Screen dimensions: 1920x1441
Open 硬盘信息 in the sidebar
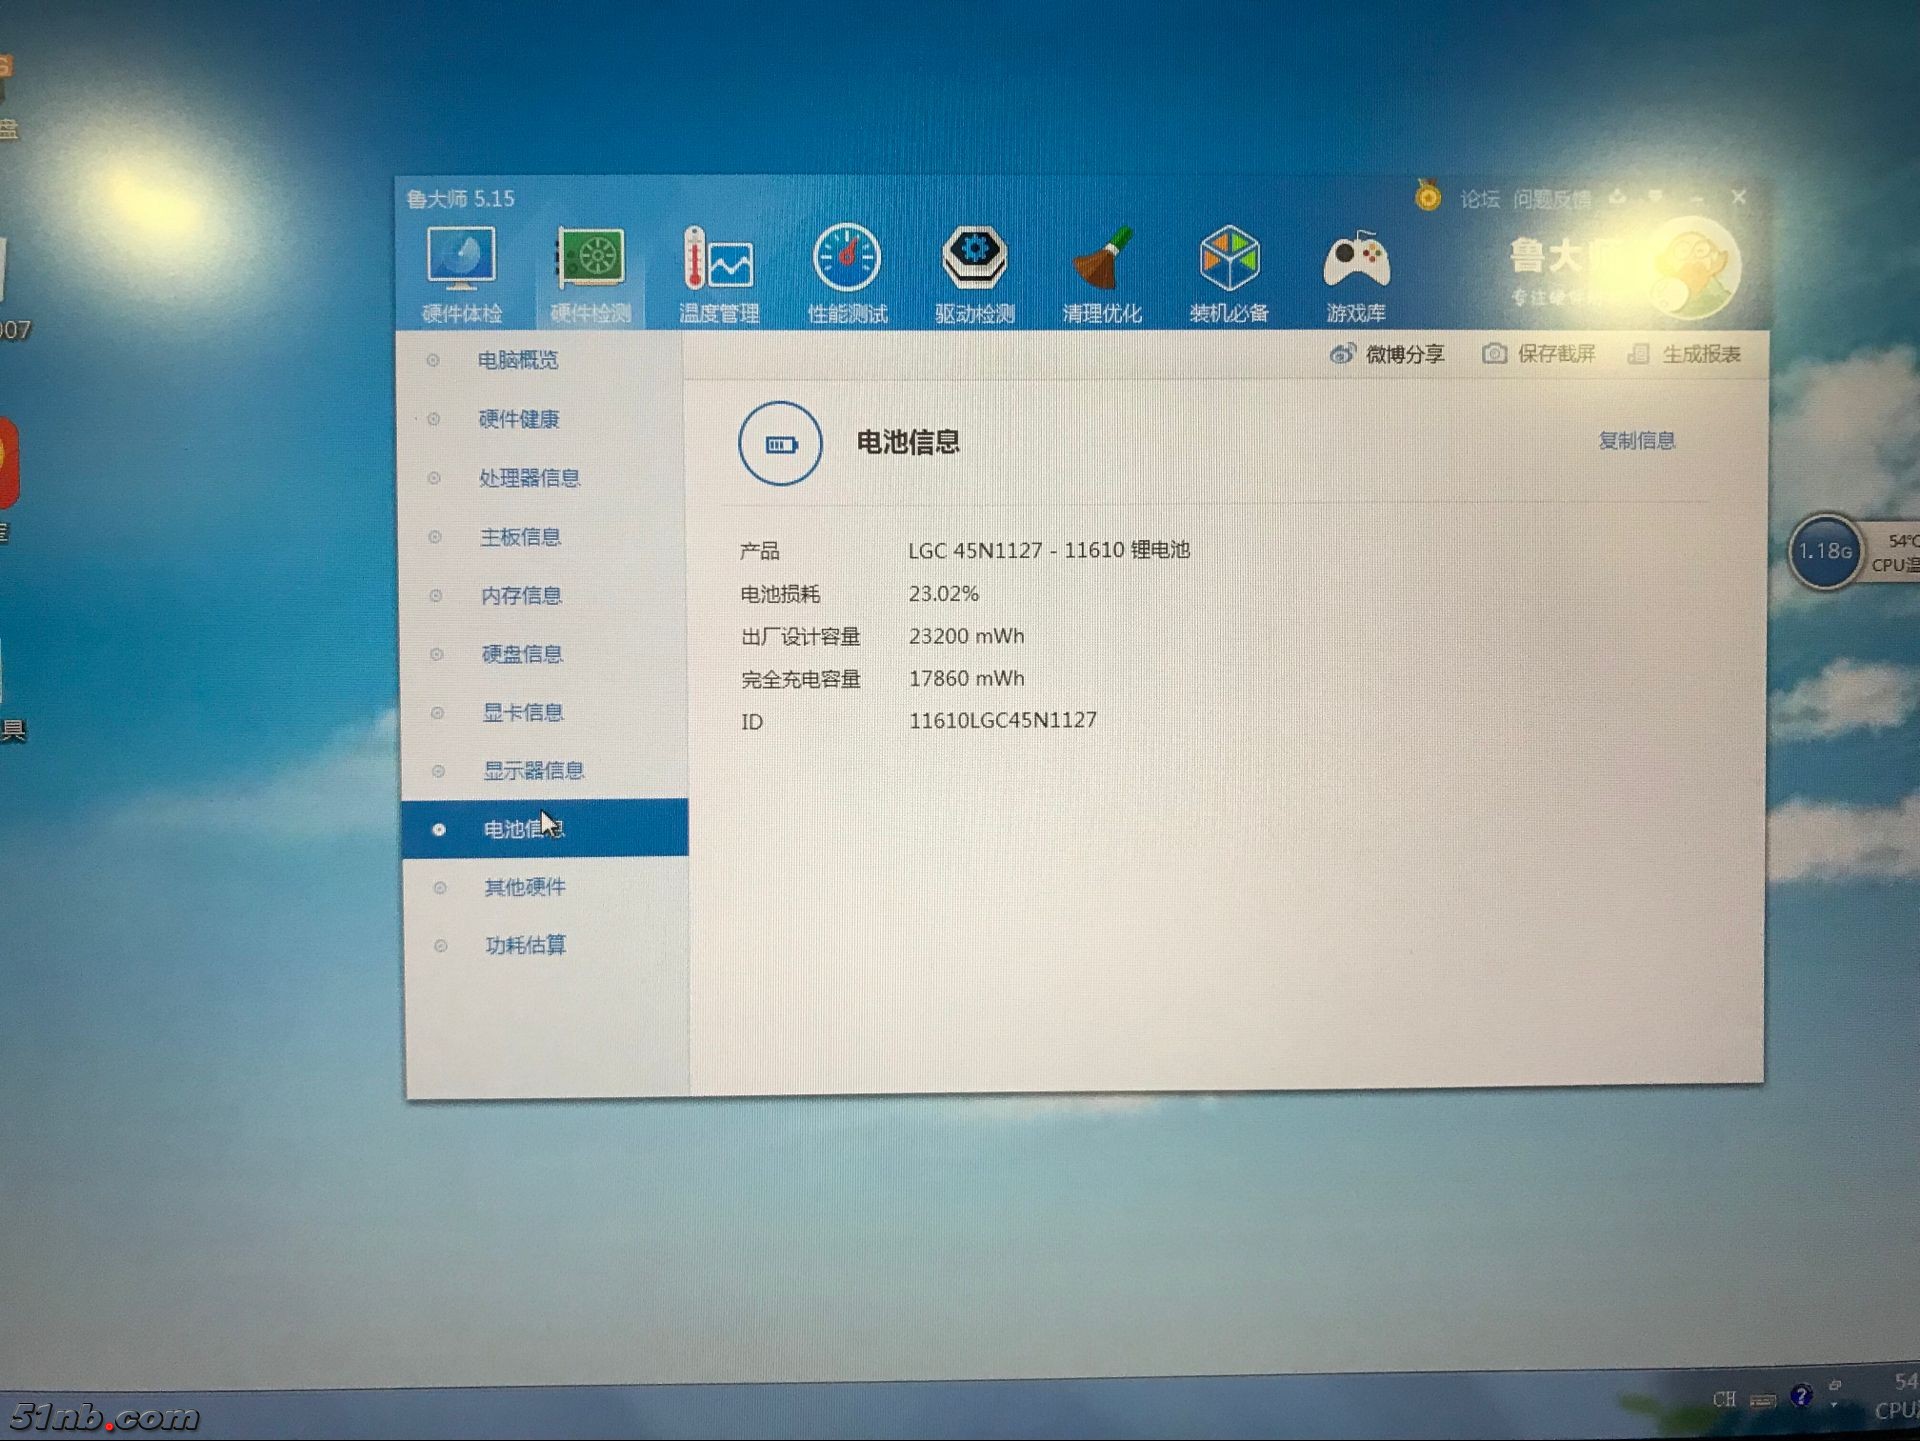[521, 654]
